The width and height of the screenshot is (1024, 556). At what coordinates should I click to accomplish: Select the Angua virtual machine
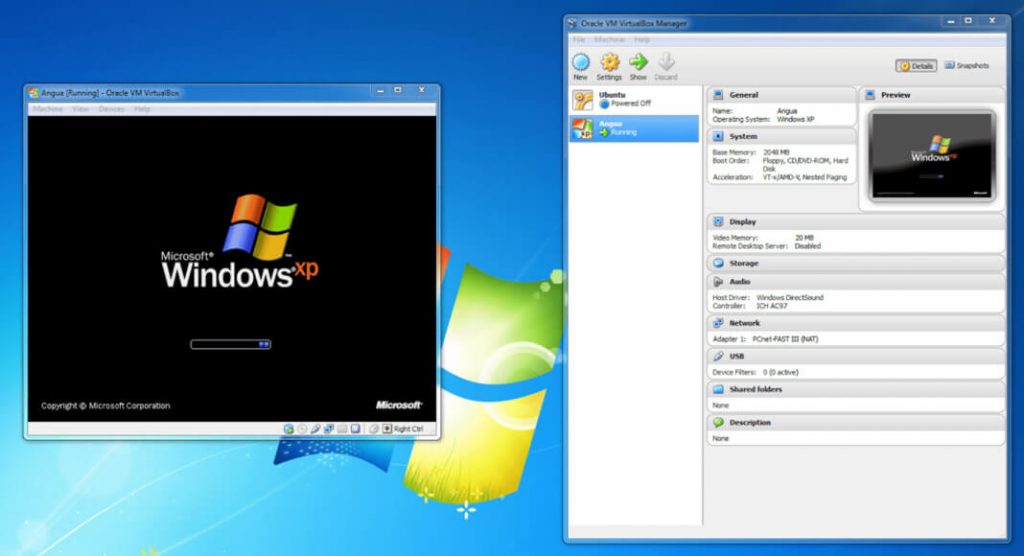tap(633, 128)
